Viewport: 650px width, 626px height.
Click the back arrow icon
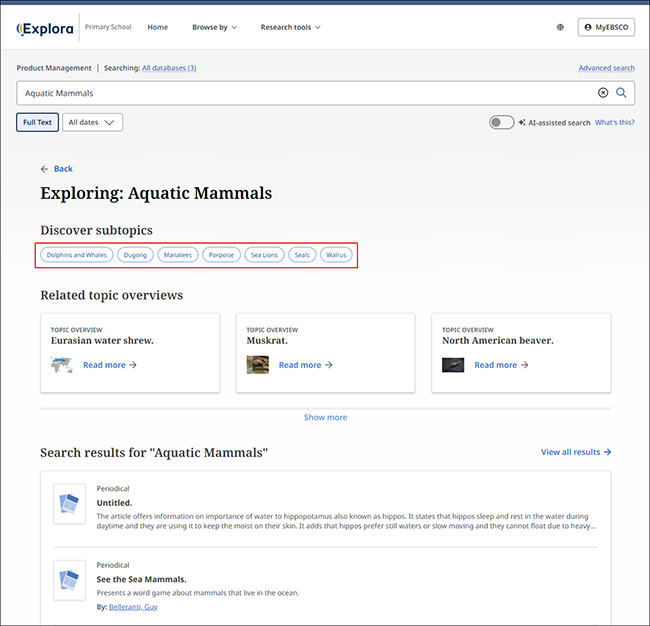click(x=44, y=169)
